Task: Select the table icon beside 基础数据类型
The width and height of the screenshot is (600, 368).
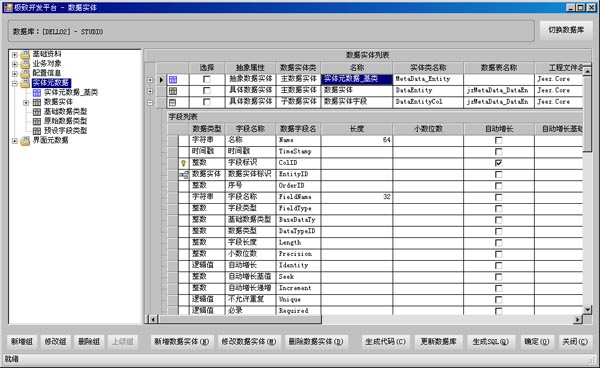Action: click(x=37, y=112)
